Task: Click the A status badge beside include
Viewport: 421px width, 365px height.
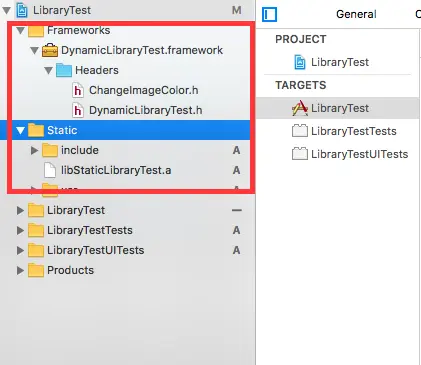Action: coord(236,150)
